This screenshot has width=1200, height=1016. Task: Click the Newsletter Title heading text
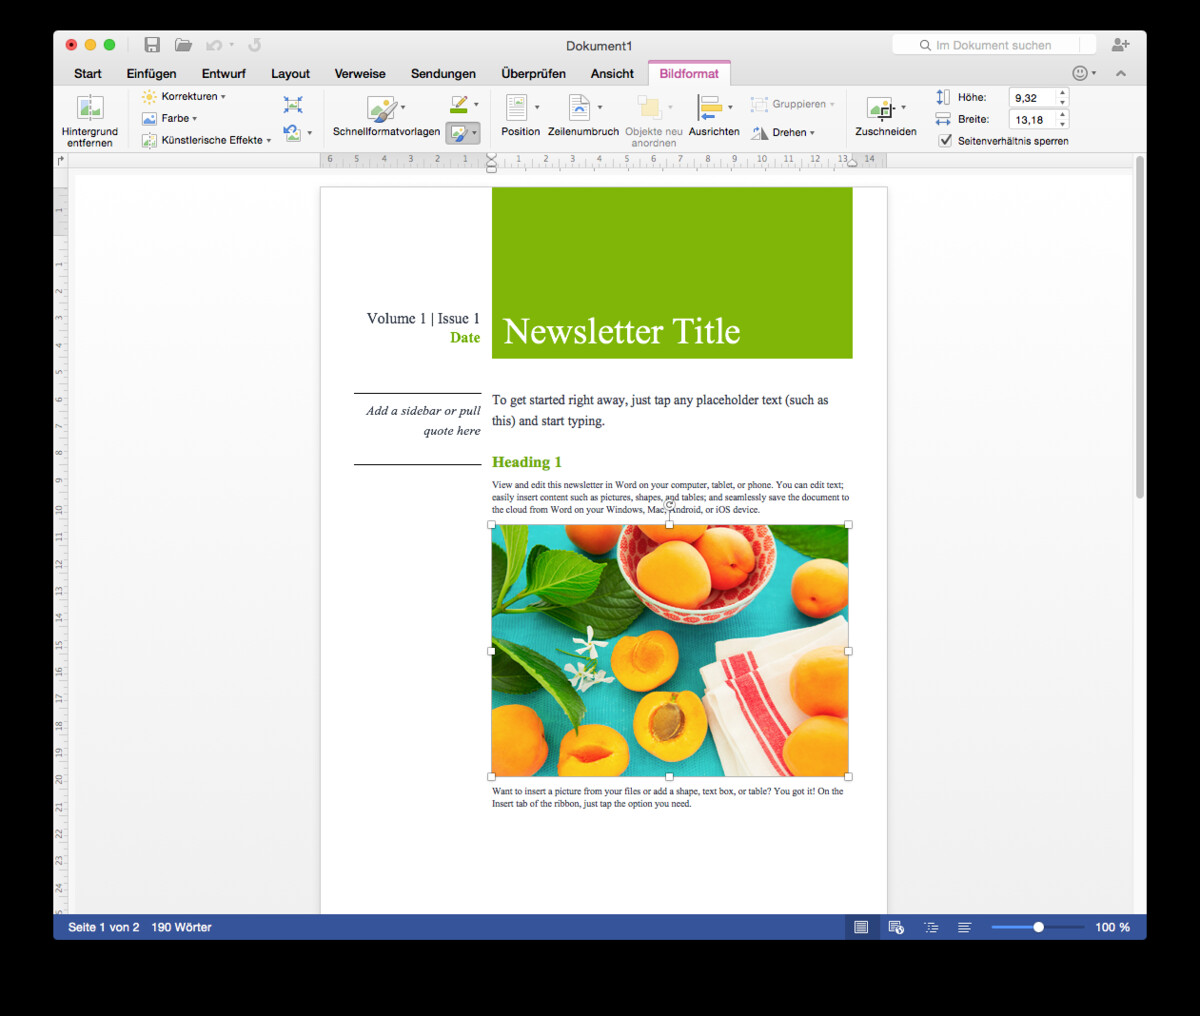(x=622, y=331)
